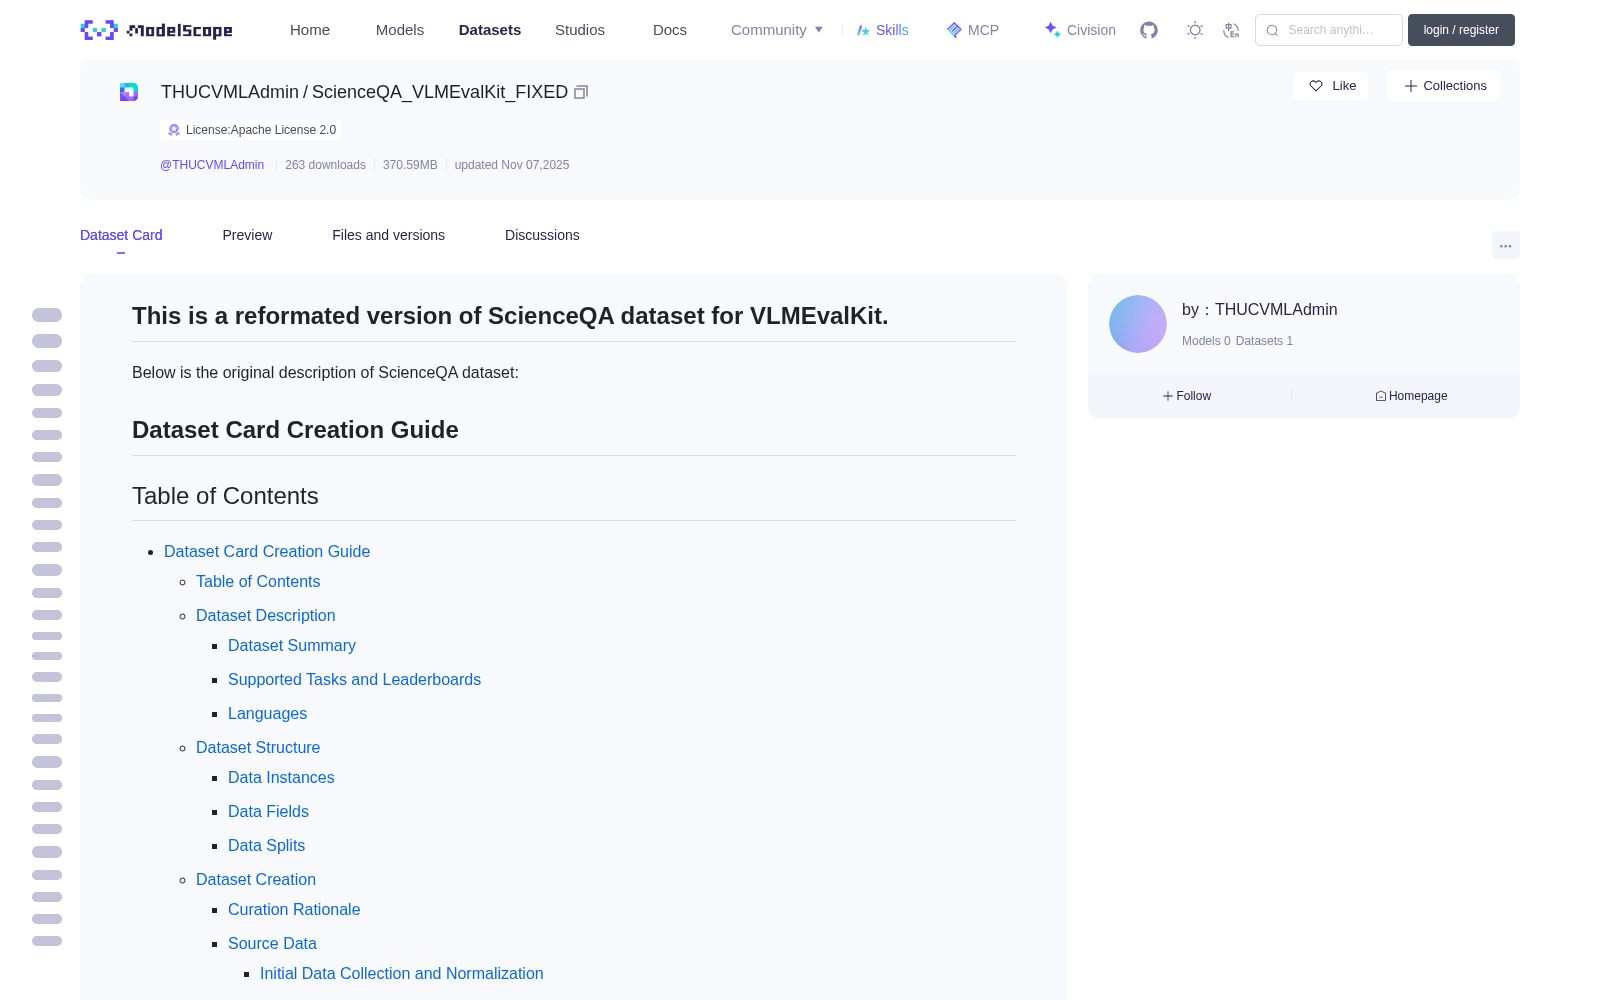This screenshot has height=1000, width=1600.
Task: Toggle the light/dark theme sun icon
Action: click(x=1194, y=30)
